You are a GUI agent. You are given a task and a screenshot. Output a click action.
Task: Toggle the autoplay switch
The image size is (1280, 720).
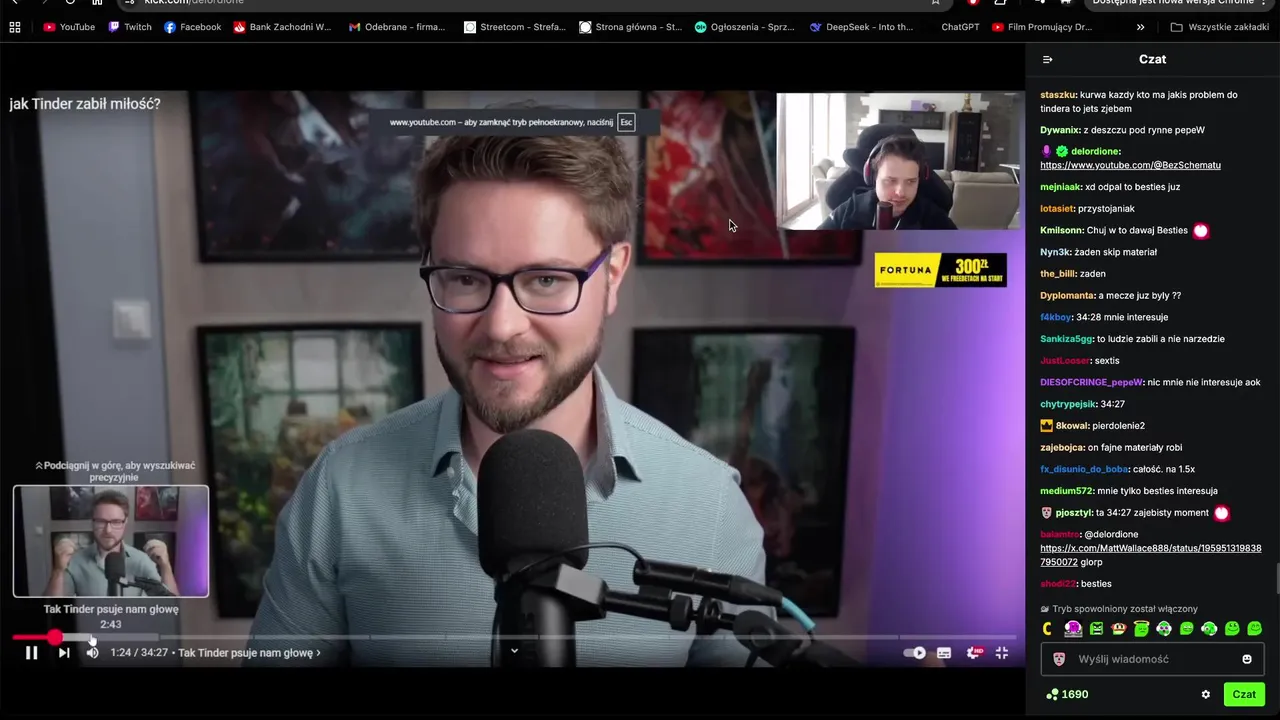pyautogui.click(x=915, y=653)
